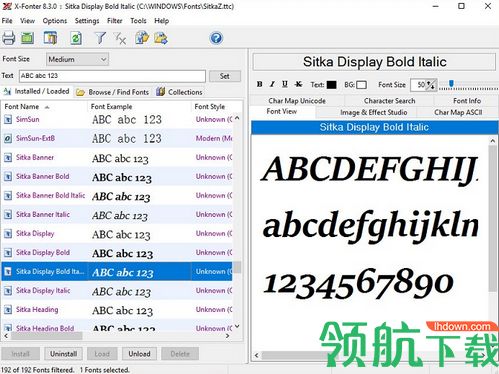
Task: Toggle Underline formatting button
Action: click(x=285, y=84)
